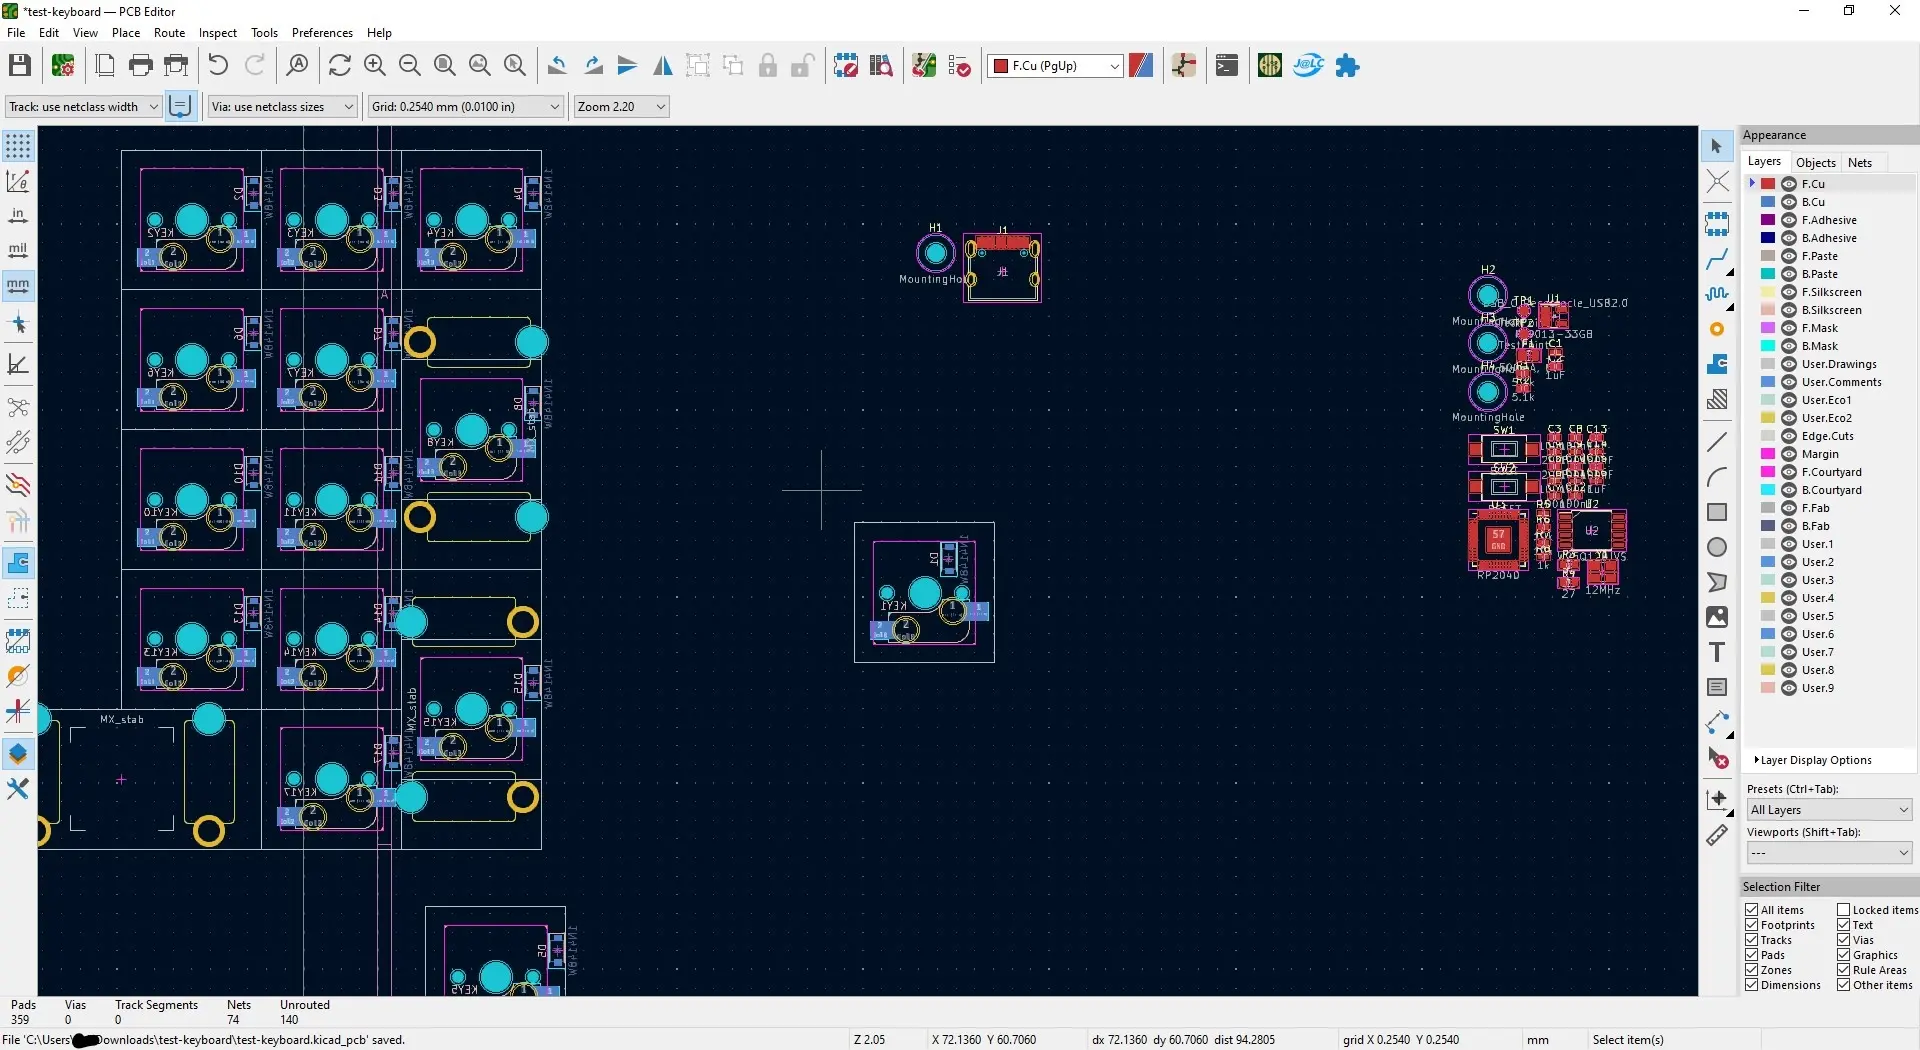1920x1050 pixels.
Task: Open the puzzle-piece plugin icon
Action: 1348,66
